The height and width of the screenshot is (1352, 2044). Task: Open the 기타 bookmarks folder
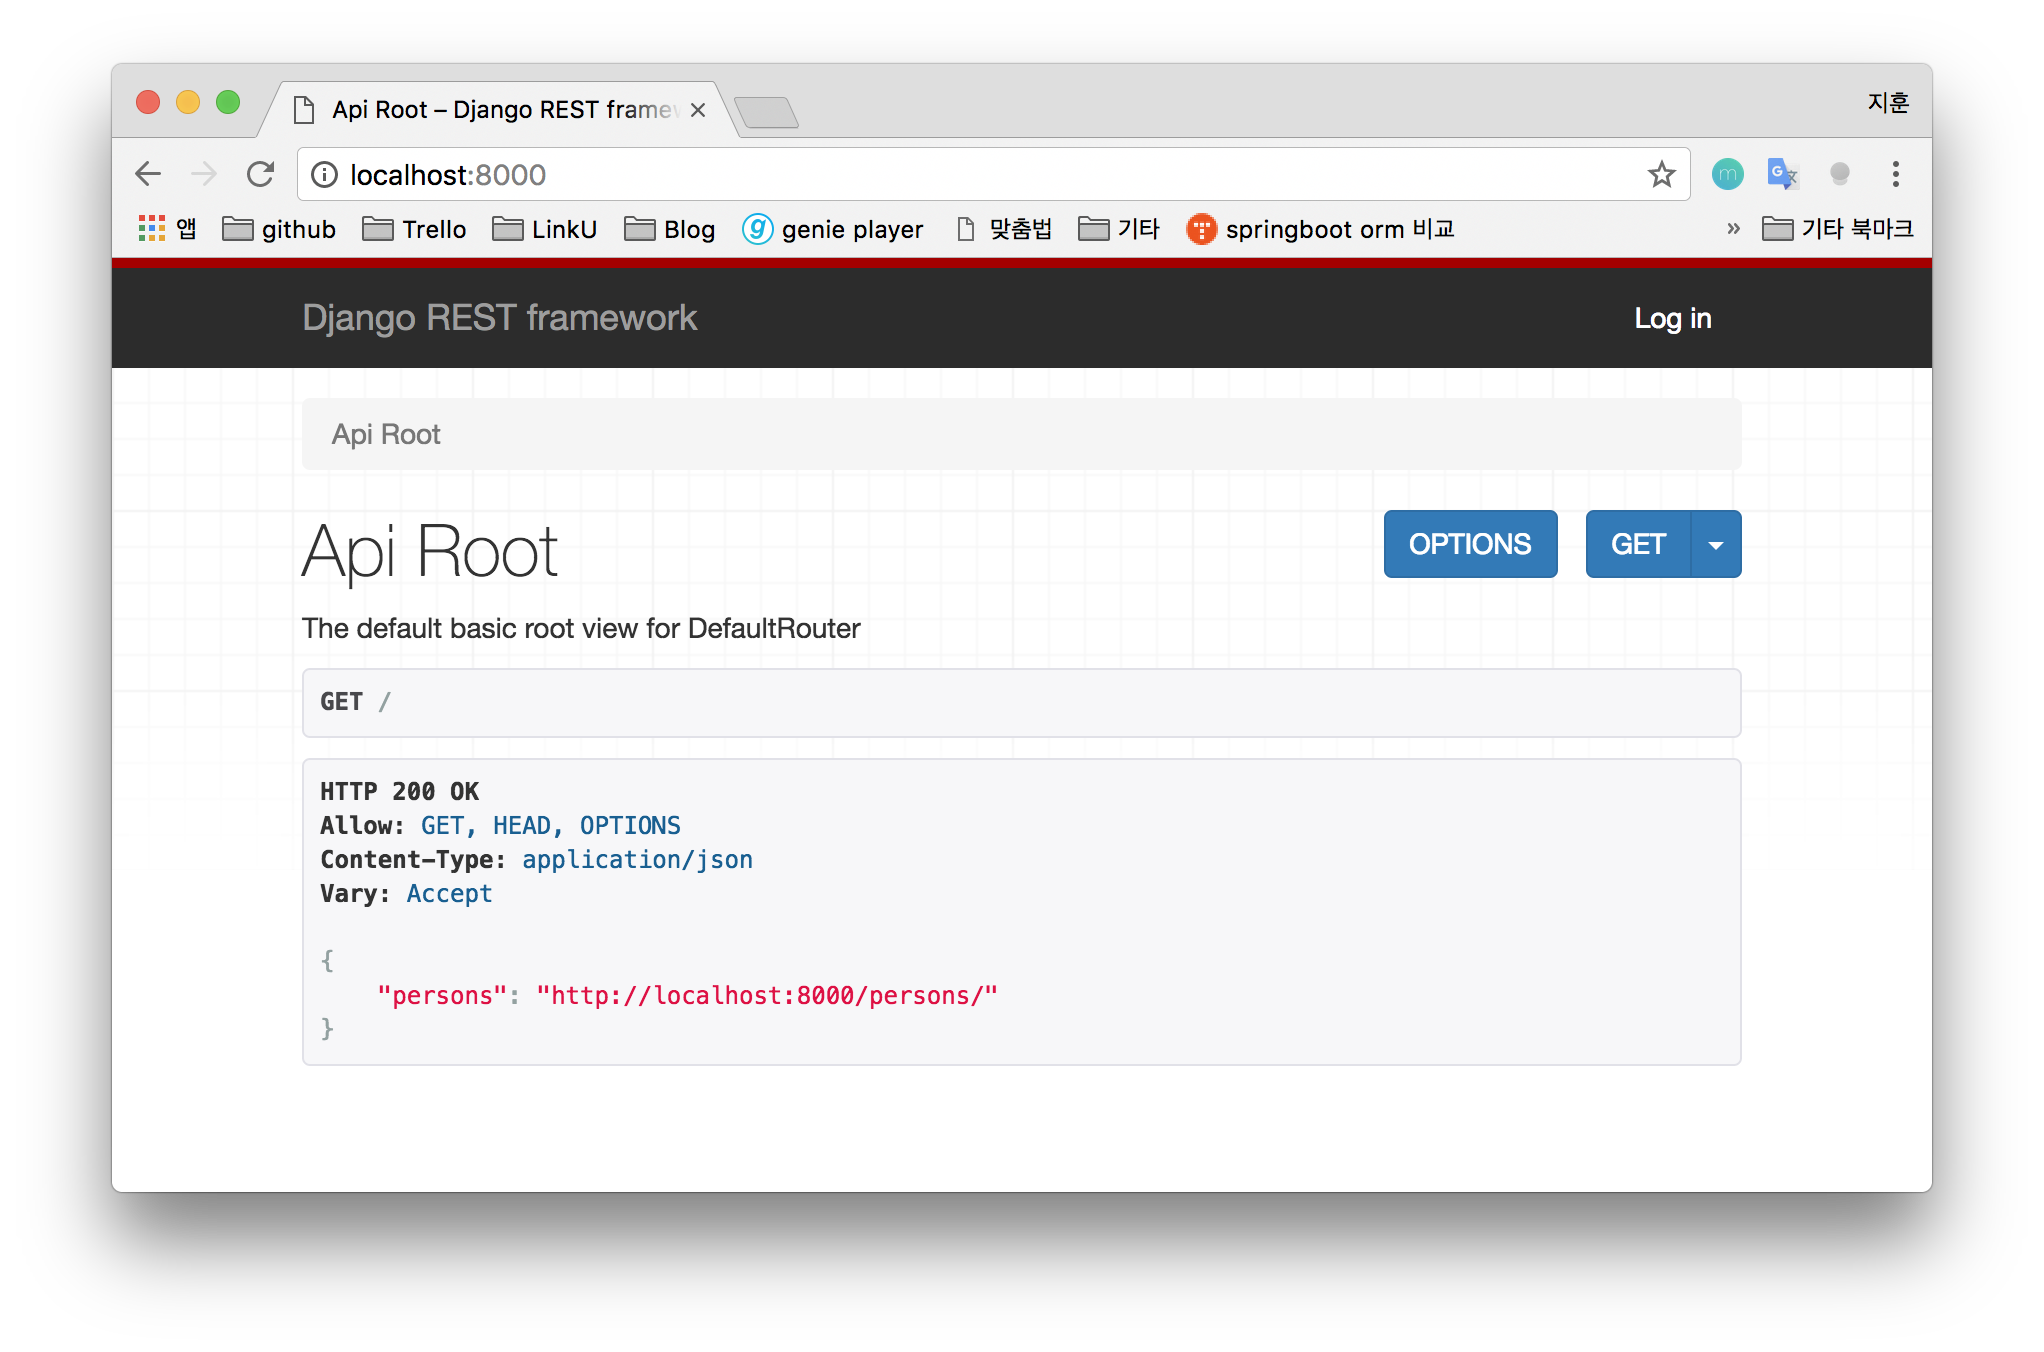coord(1118,229)
